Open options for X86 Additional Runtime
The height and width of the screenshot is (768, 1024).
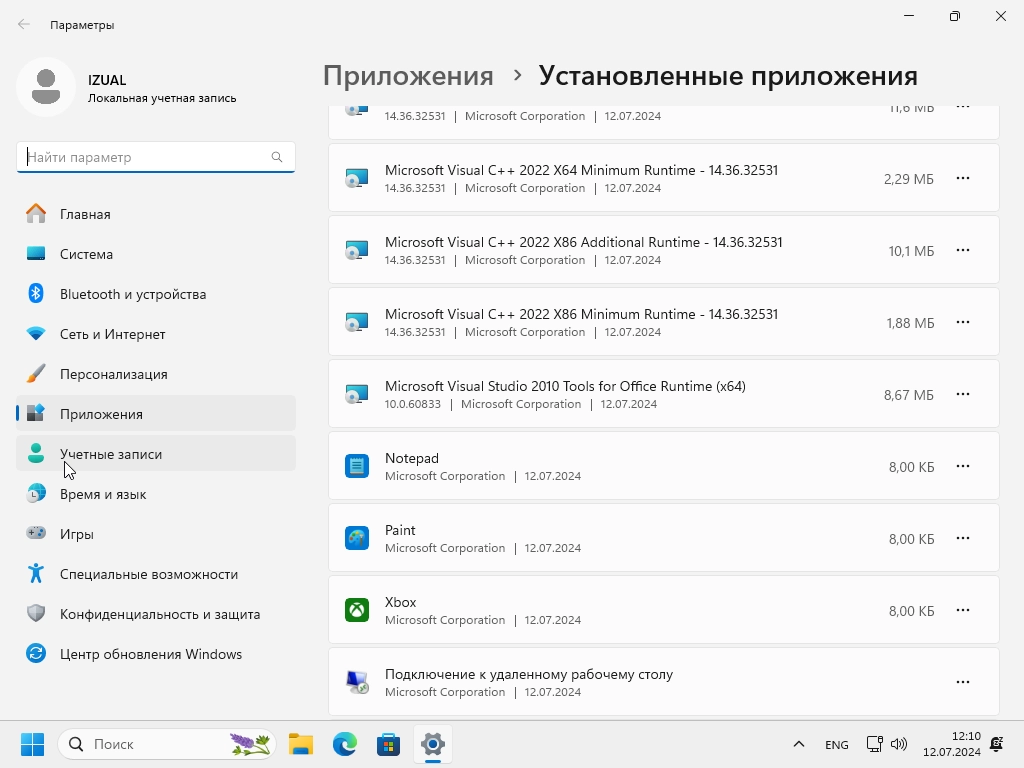click(x=963, y=250)
